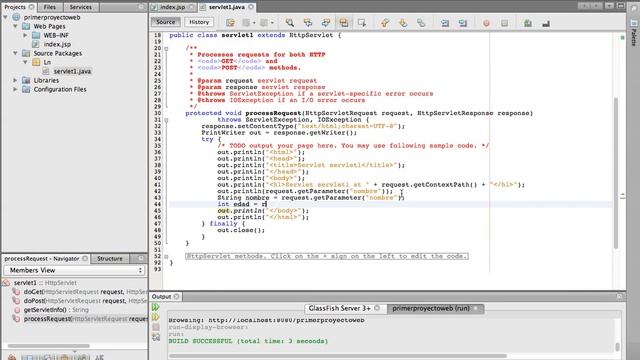The width and height of the screenshot is (640, 360).
Task: Shift Line Left icon
Action: click(444, 22)
